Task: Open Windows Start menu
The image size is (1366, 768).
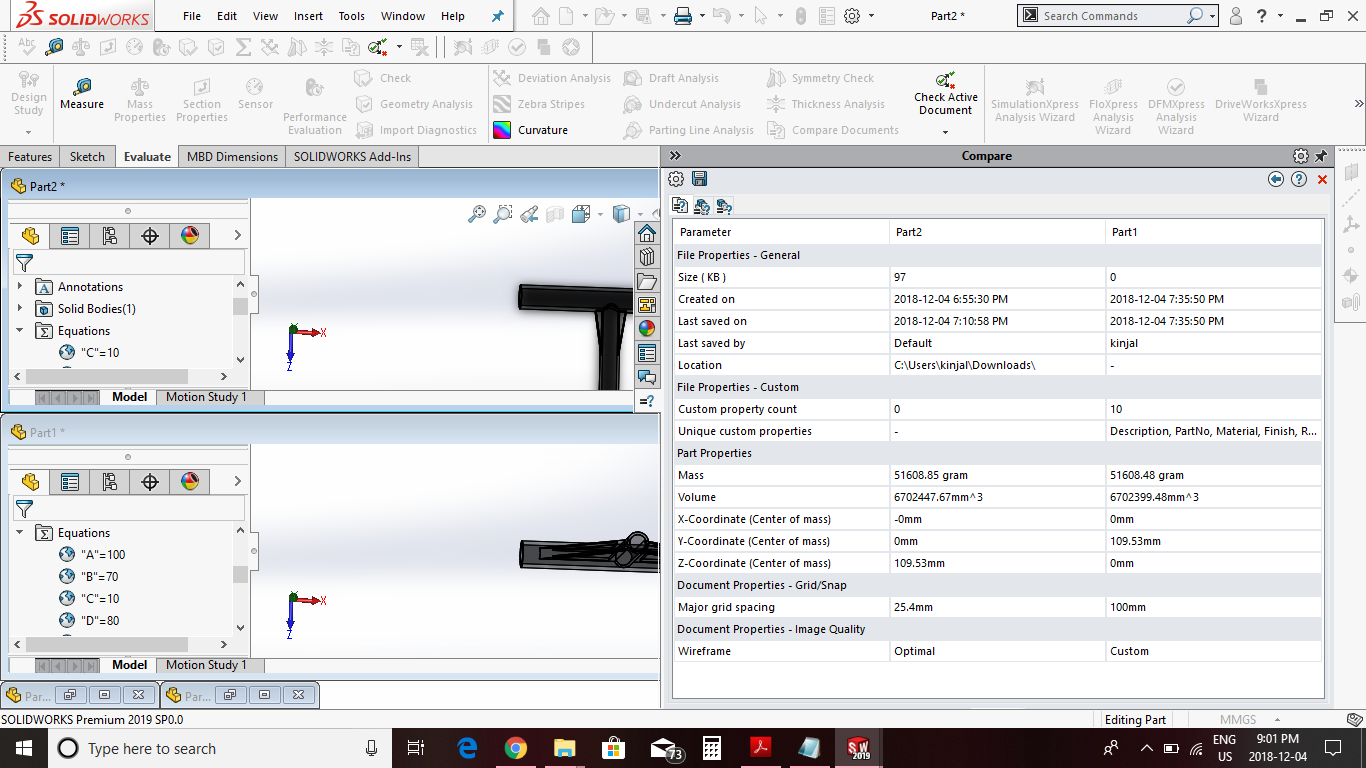Action: [x=23, y=748]
